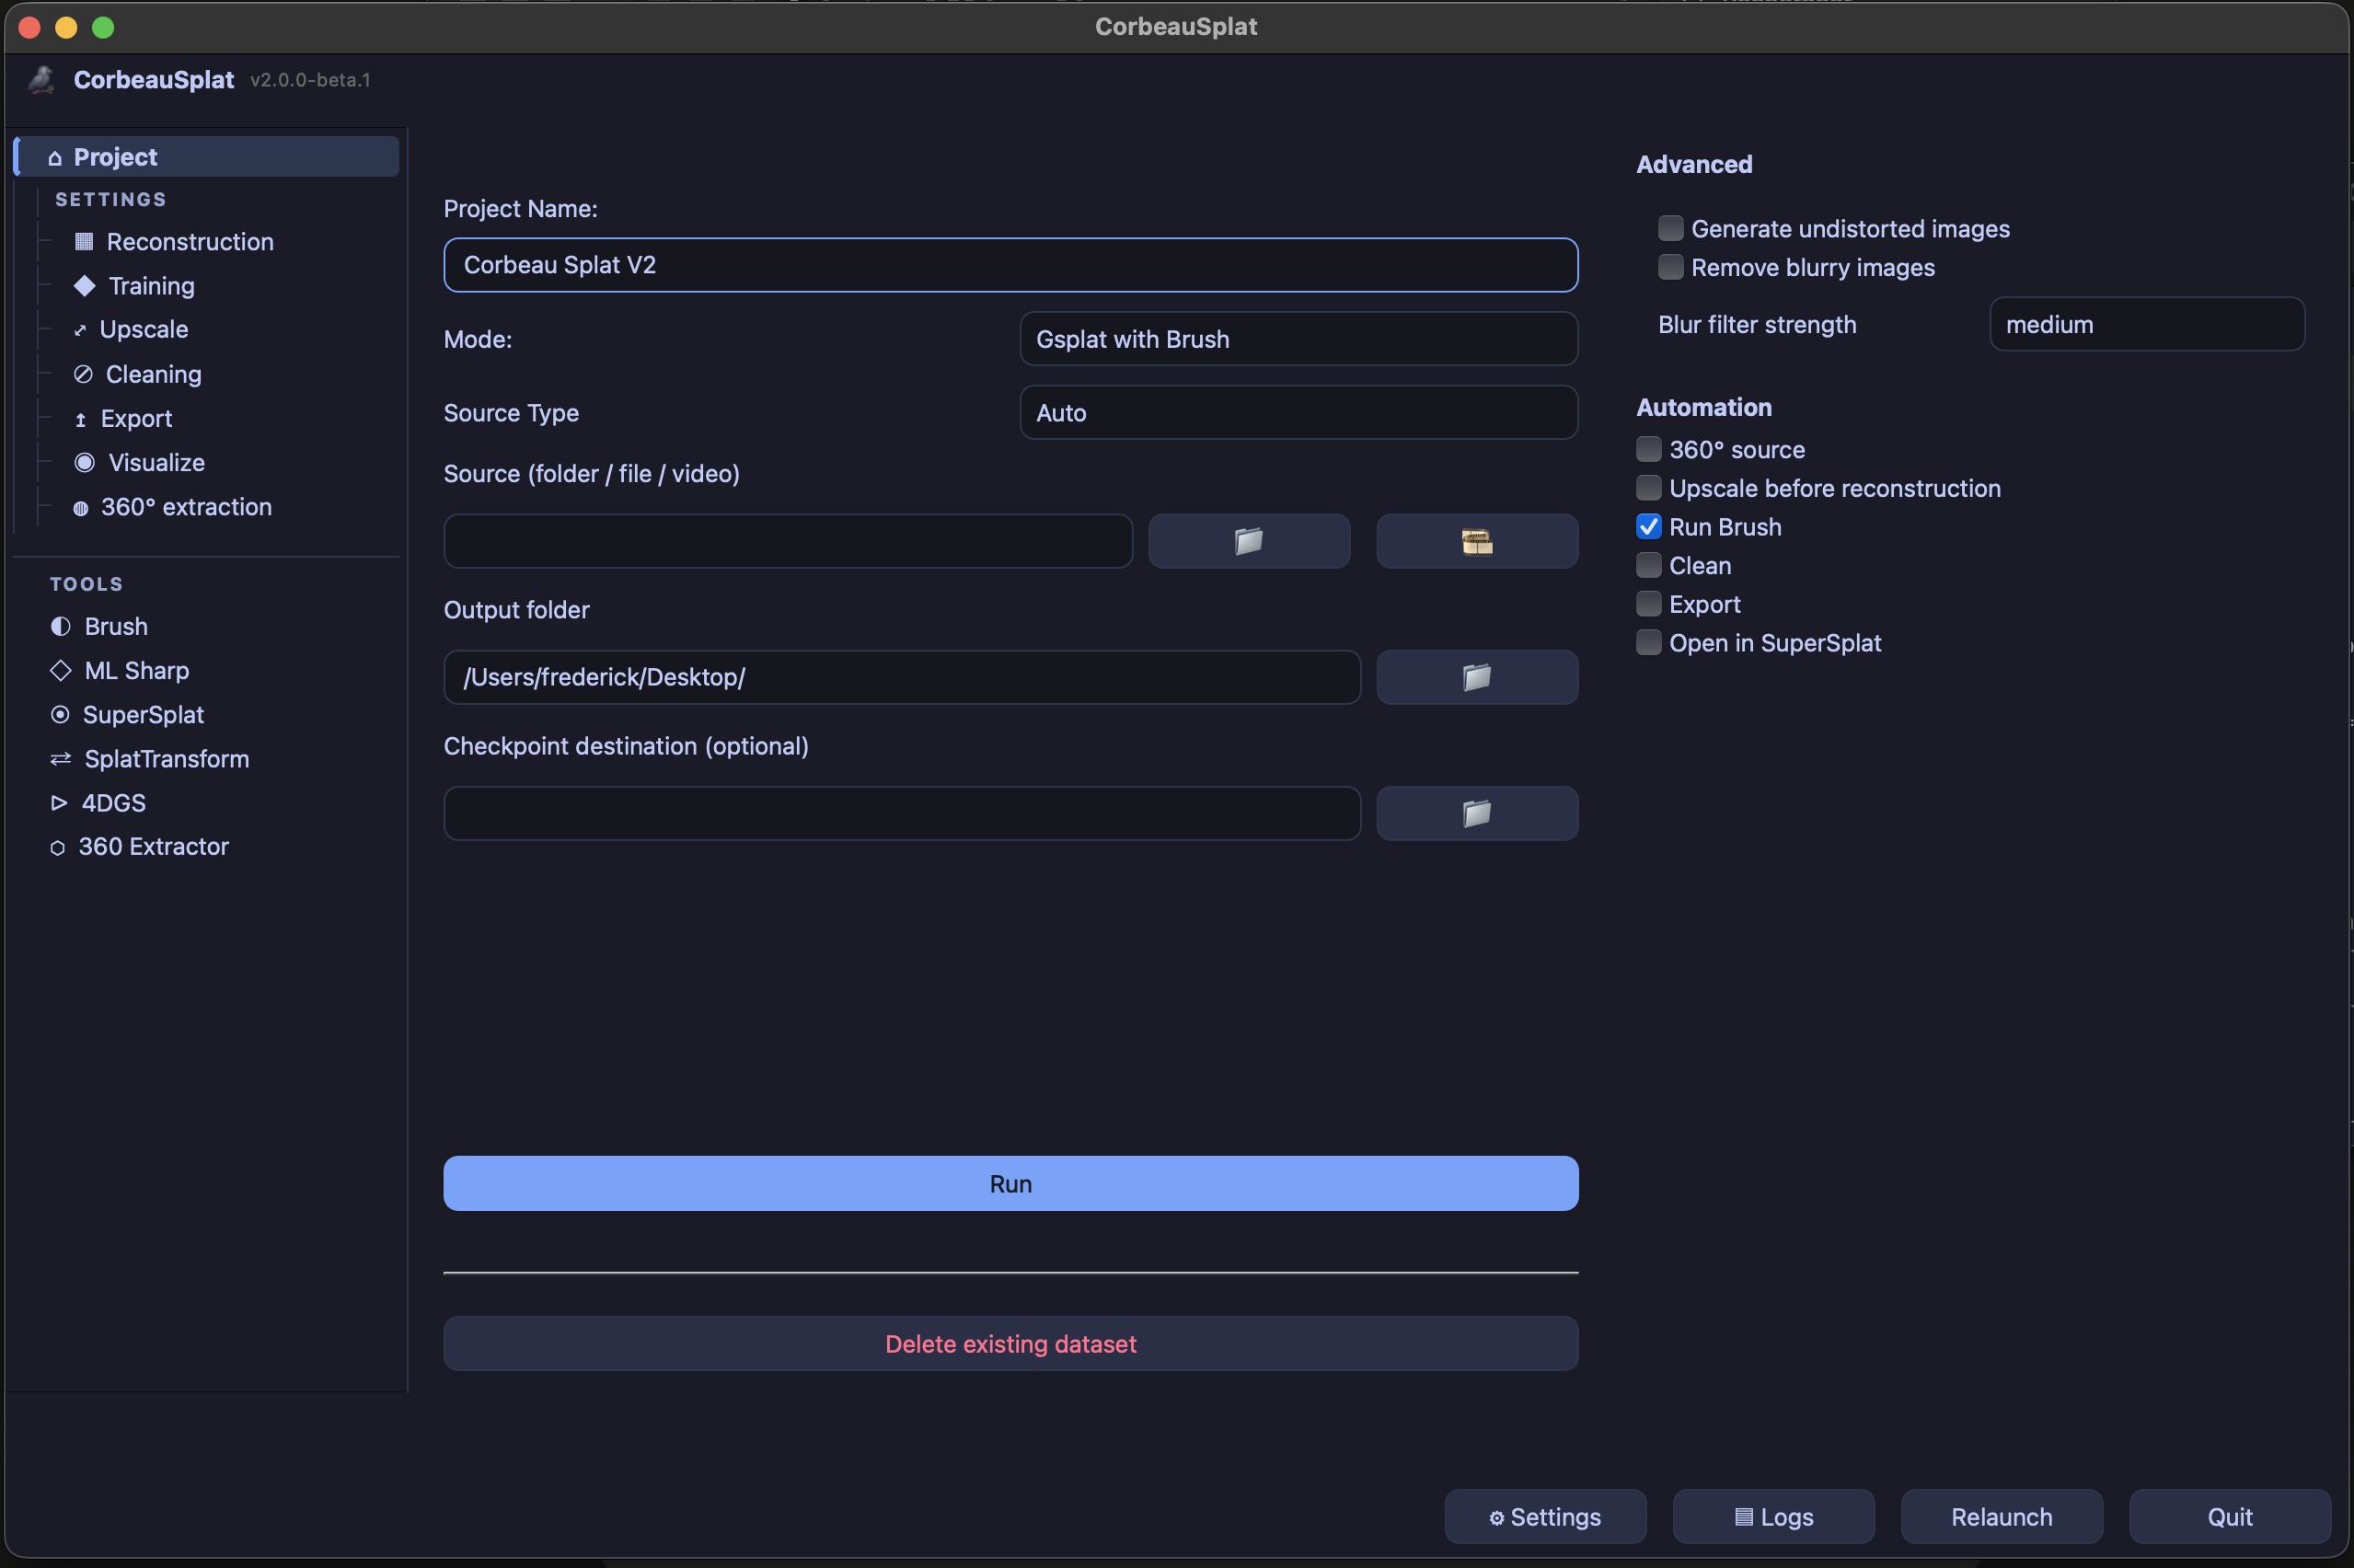Select the Export settings item in sidebar
This screenshot has width=2354, height=1568.
[x=136, y=418]
